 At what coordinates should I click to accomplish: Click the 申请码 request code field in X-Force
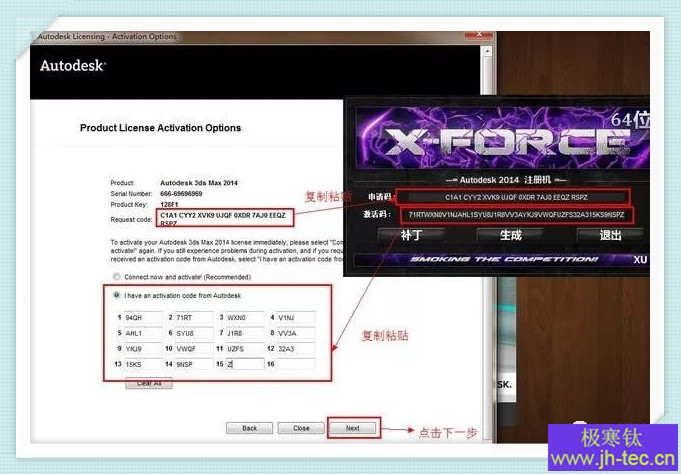(x=512, y=197)
